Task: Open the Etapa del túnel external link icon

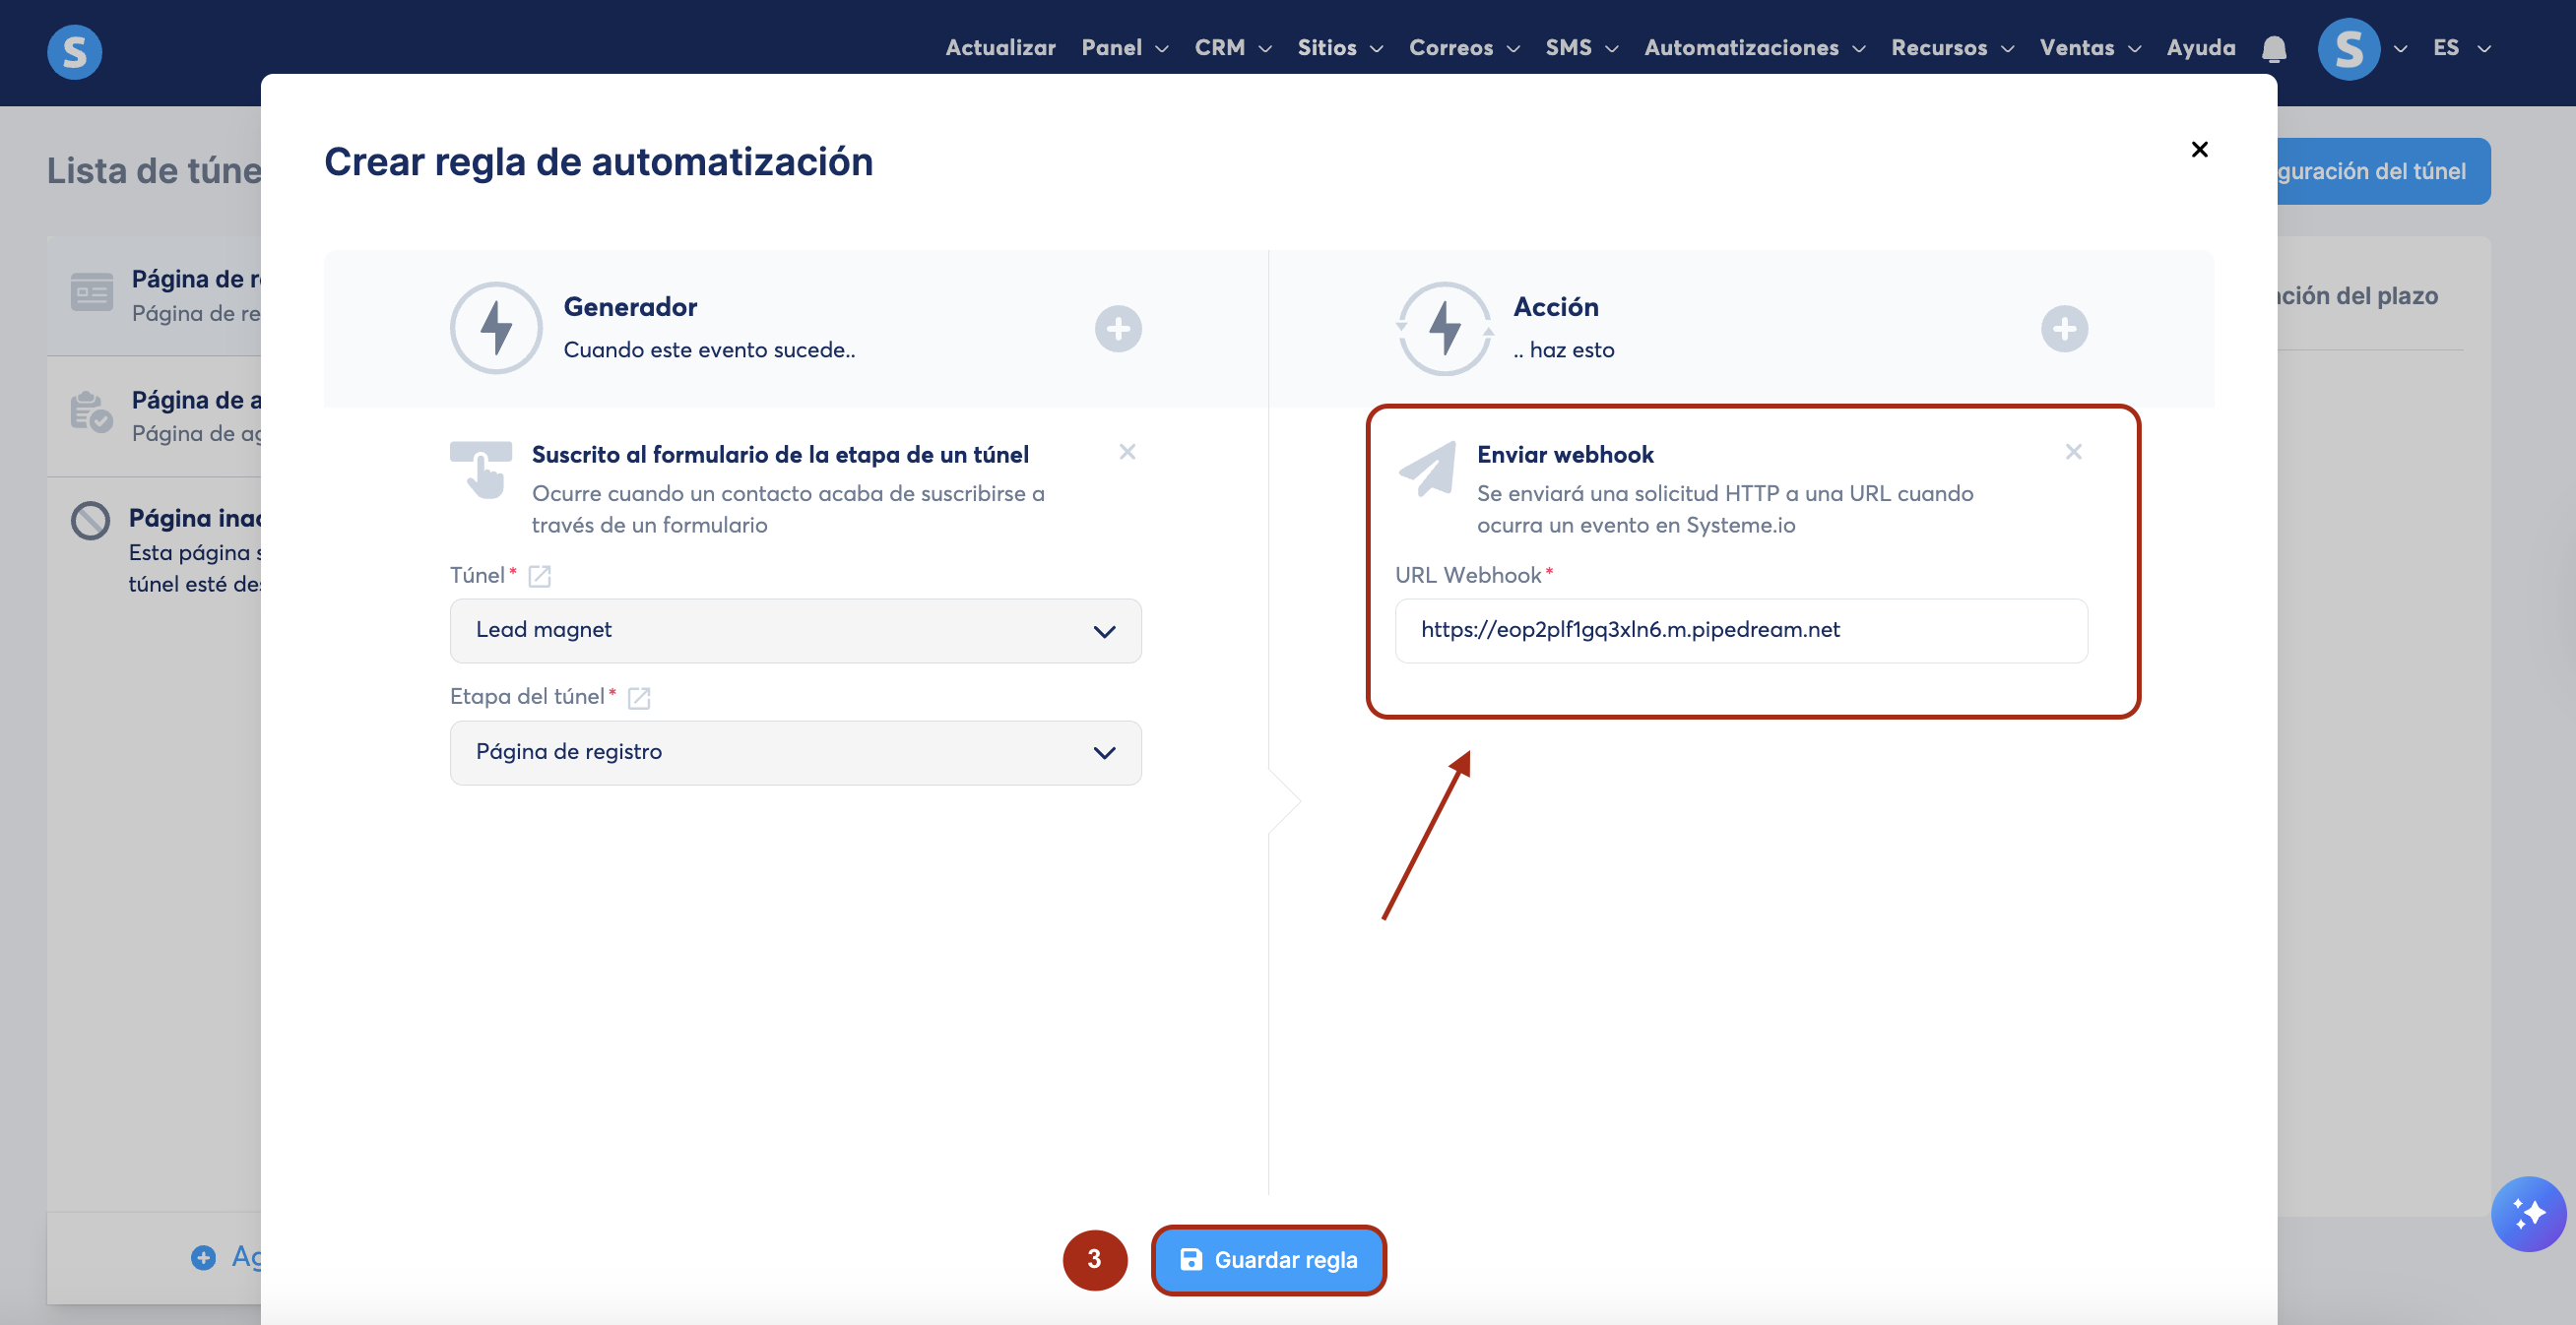Action: click(x=638, y=698)
